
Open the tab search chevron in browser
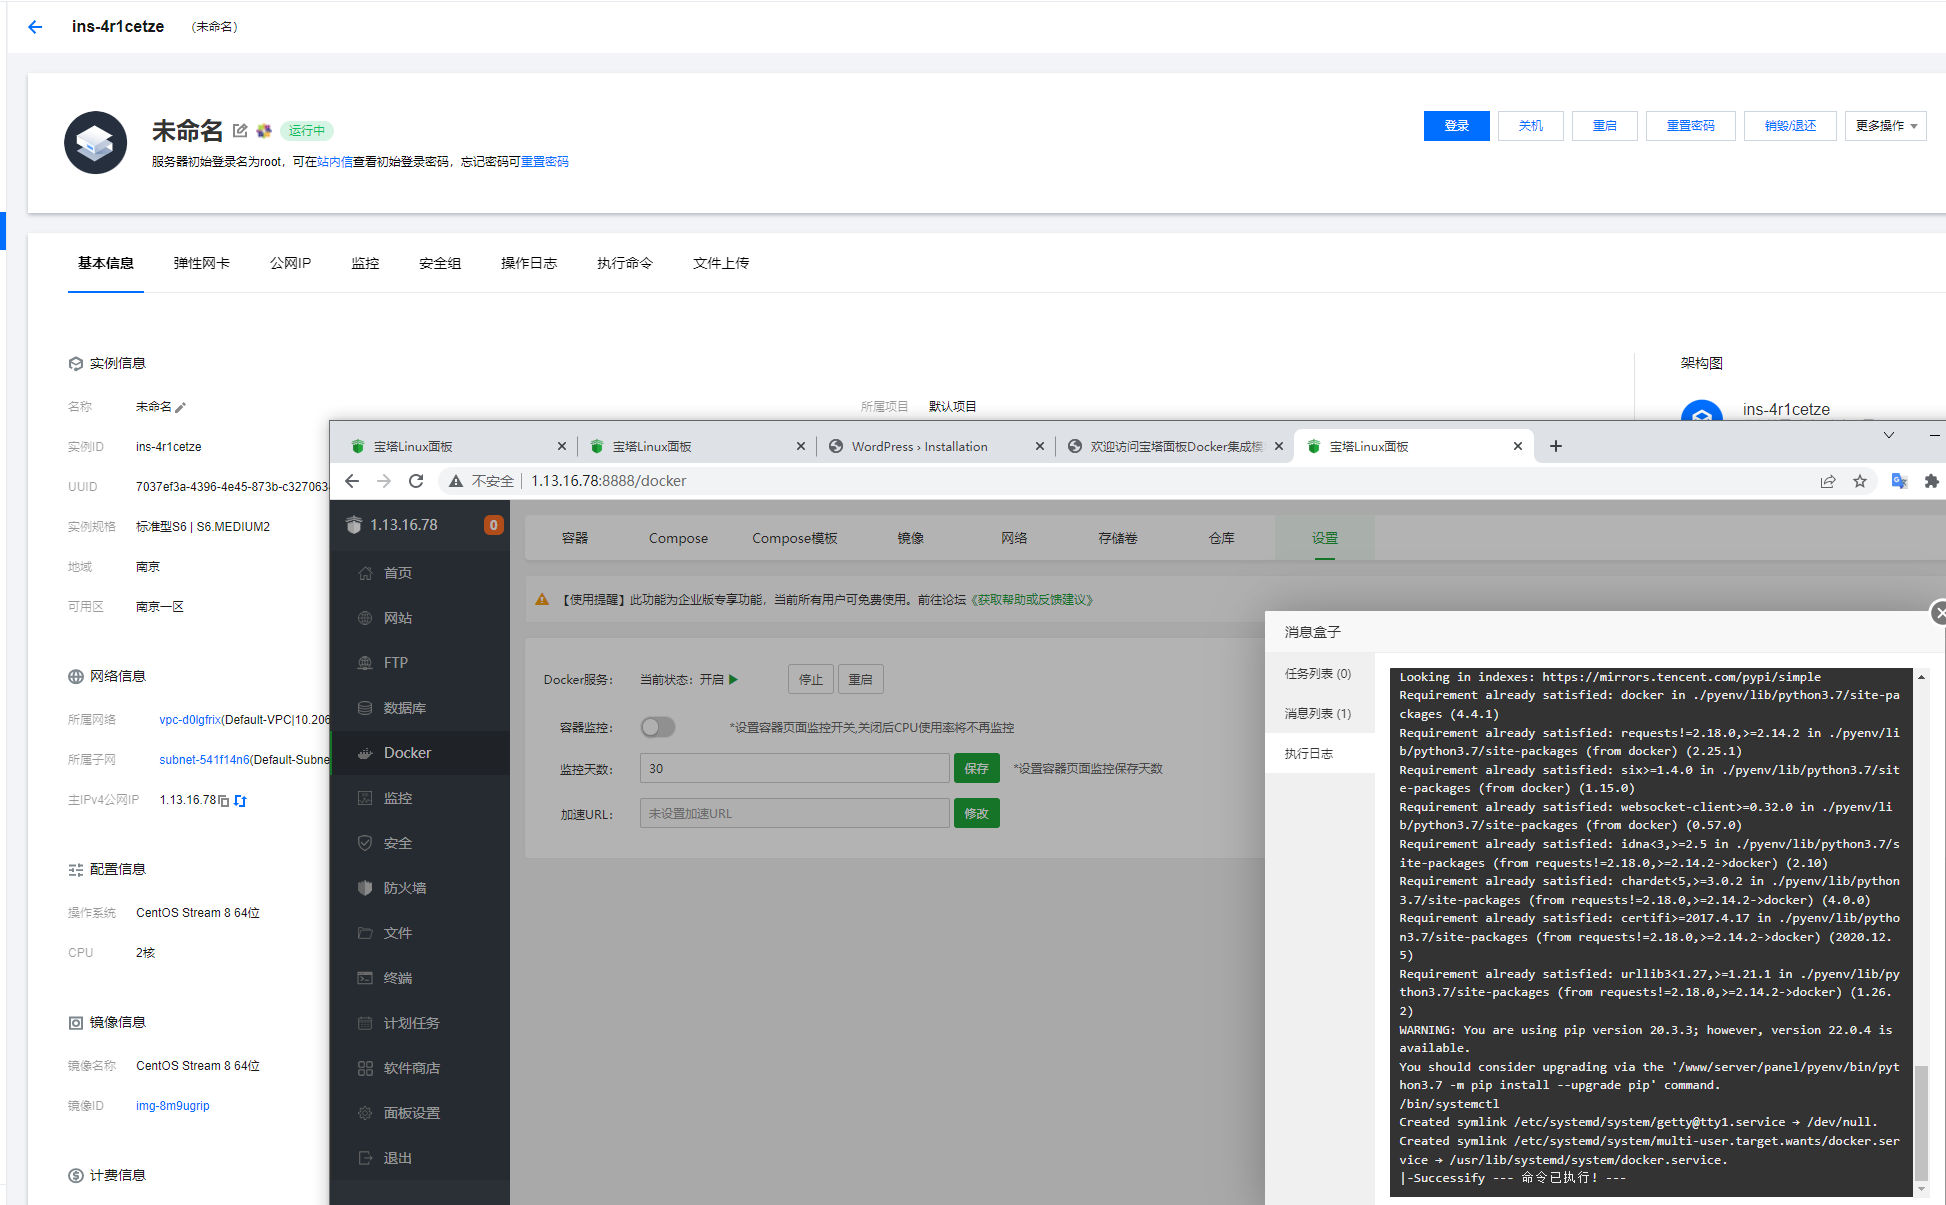point(1889,435)
